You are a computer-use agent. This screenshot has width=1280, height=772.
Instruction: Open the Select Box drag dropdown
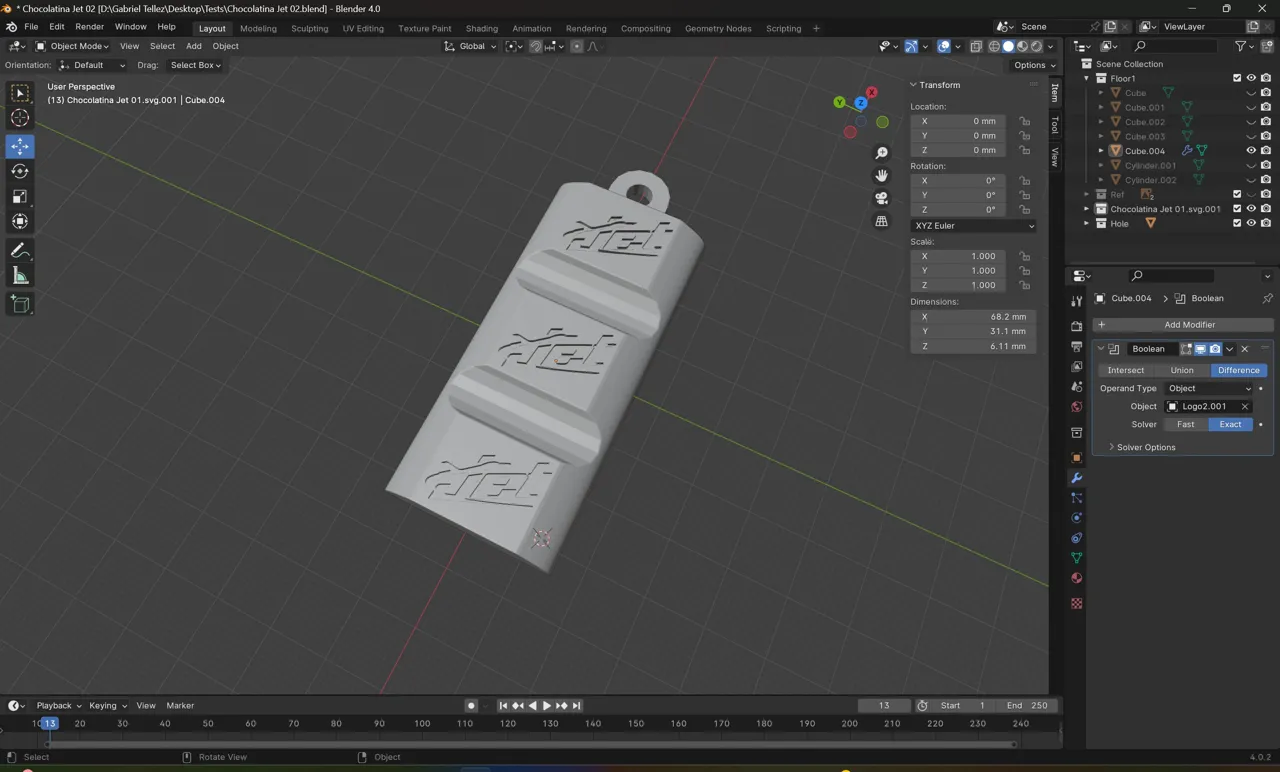pos(195,65)
